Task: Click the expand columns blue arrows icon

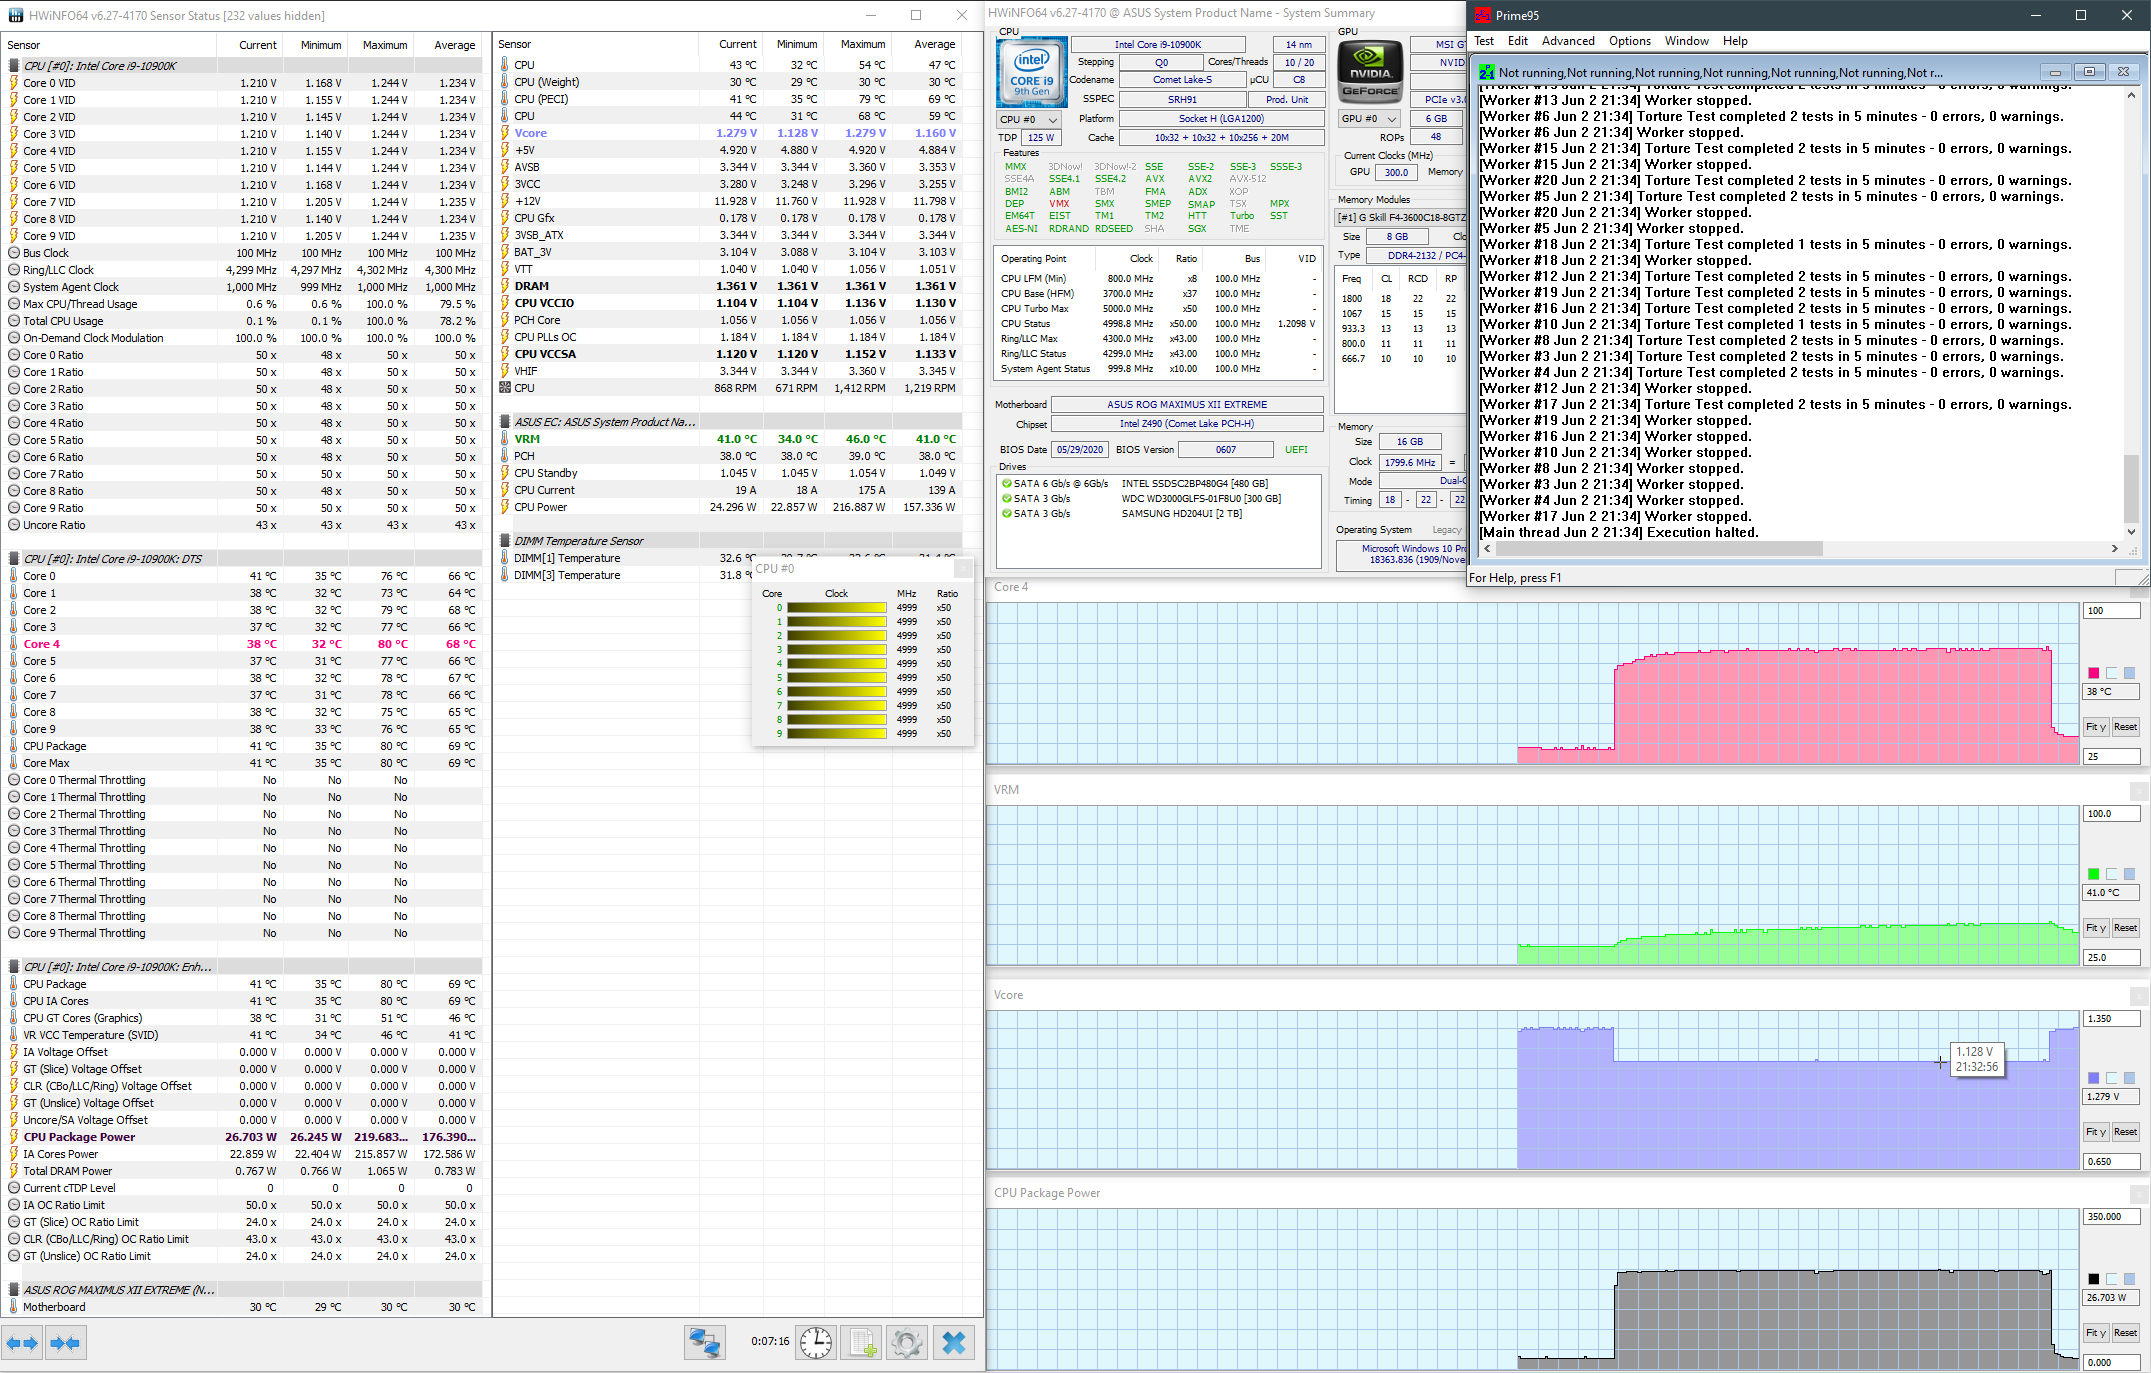Action: [22, 1343]
